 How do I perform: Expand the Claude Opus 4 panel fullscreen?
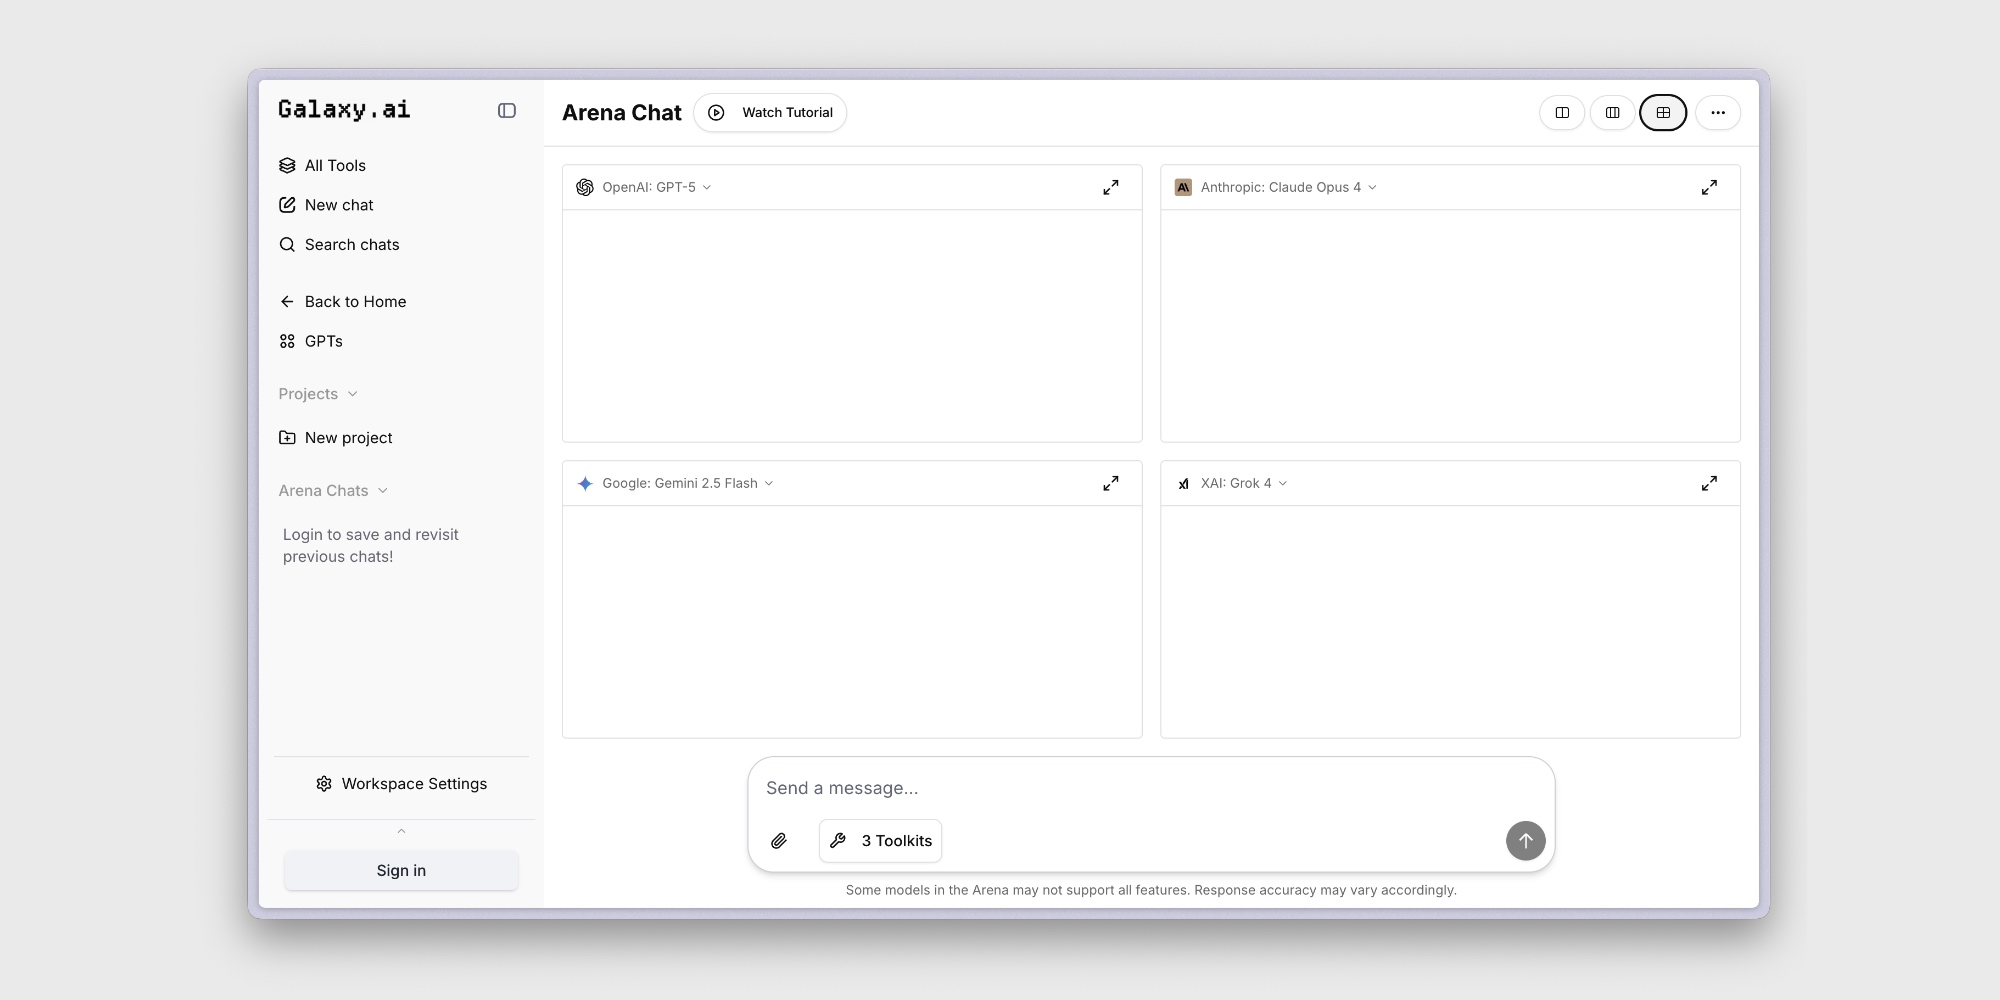[1709, 187]
